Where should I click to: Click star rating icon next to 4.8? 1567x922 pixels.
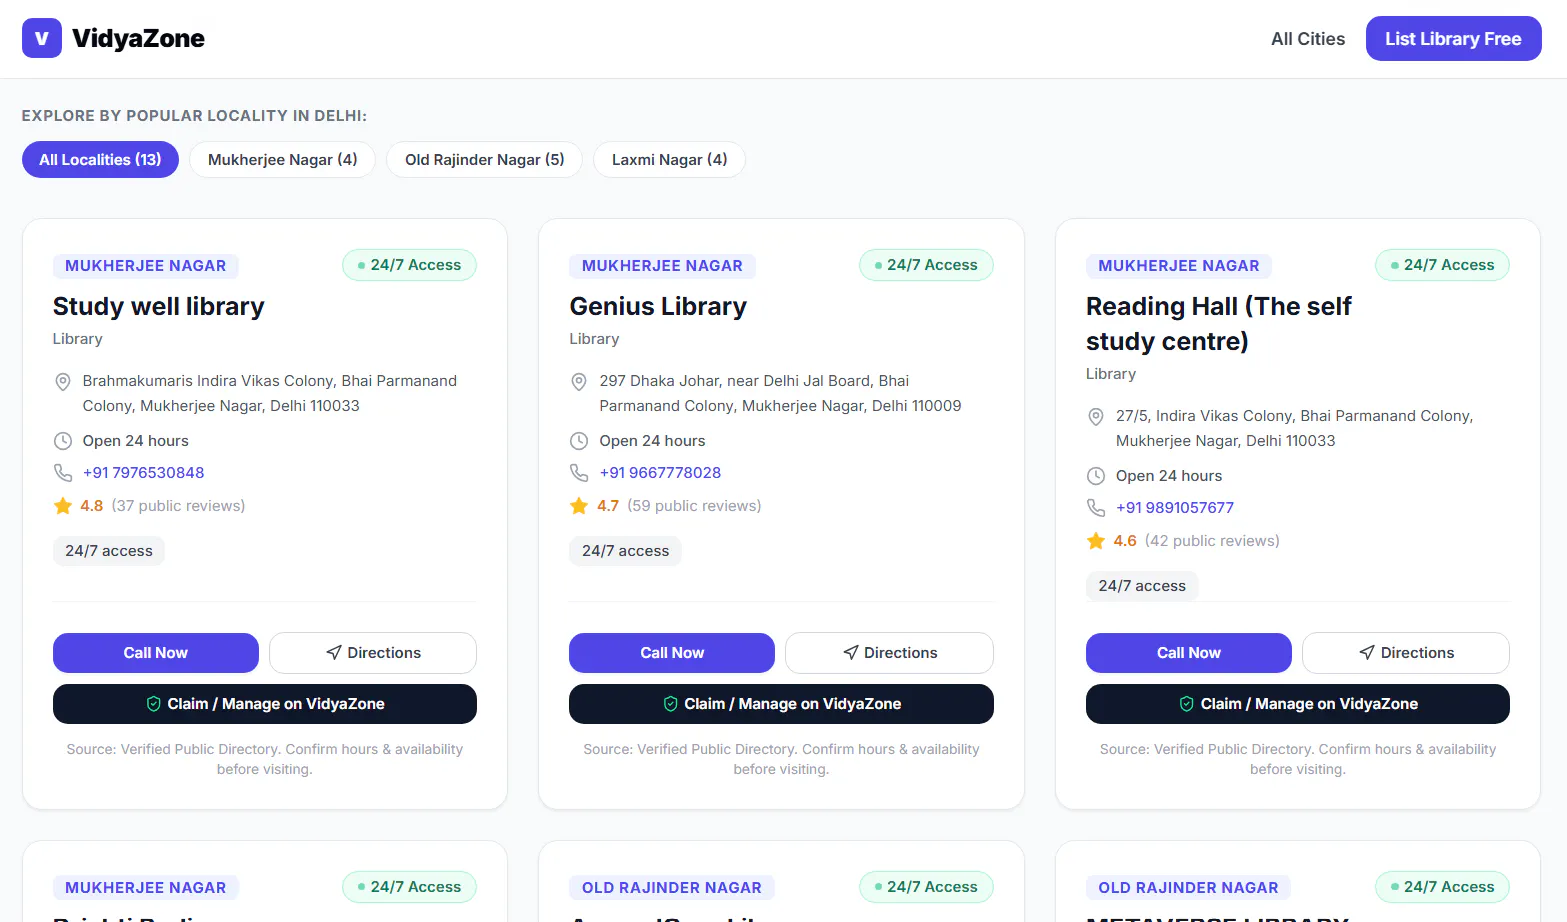point(63,506)
